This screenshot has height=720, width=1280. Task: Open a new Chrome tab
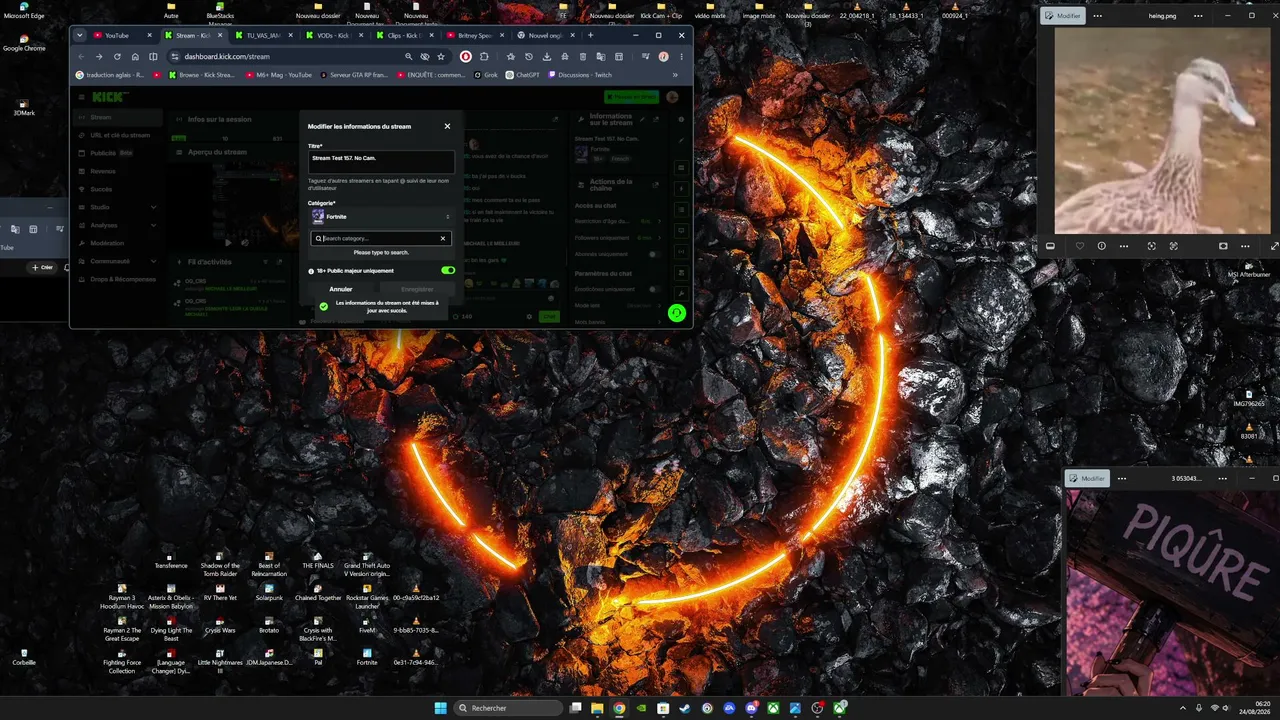(591, 35)
